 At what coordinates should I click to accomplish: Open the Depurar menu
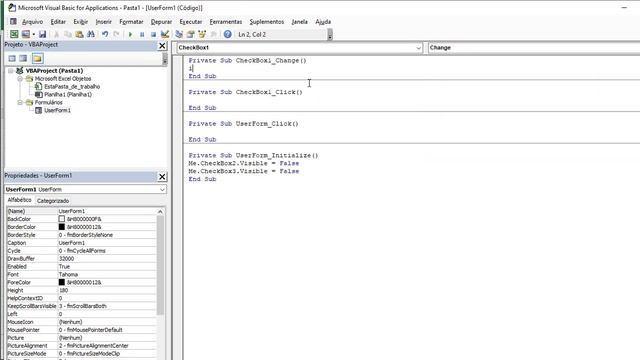click(x=161, y=22)
